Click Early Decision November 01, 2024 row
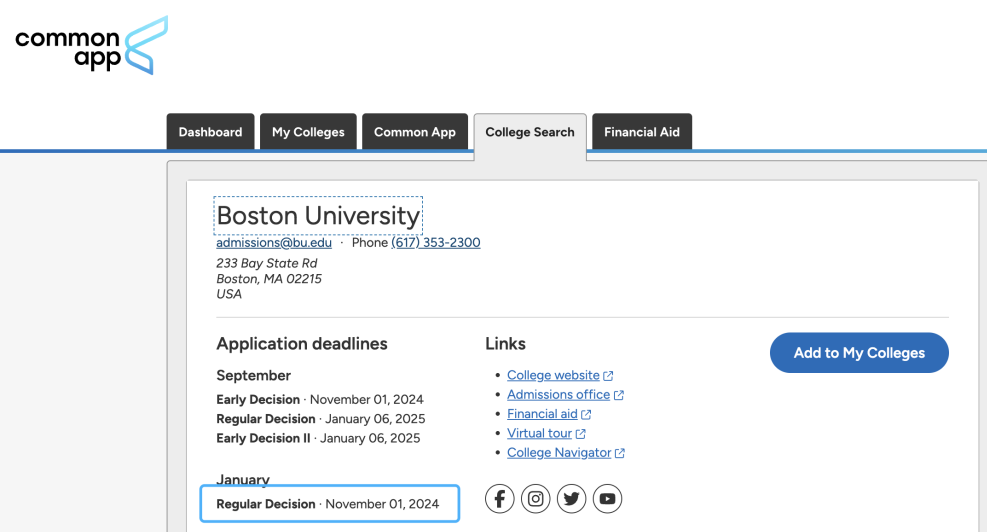Screen dimensions: 987x532 tap(320, 400)
